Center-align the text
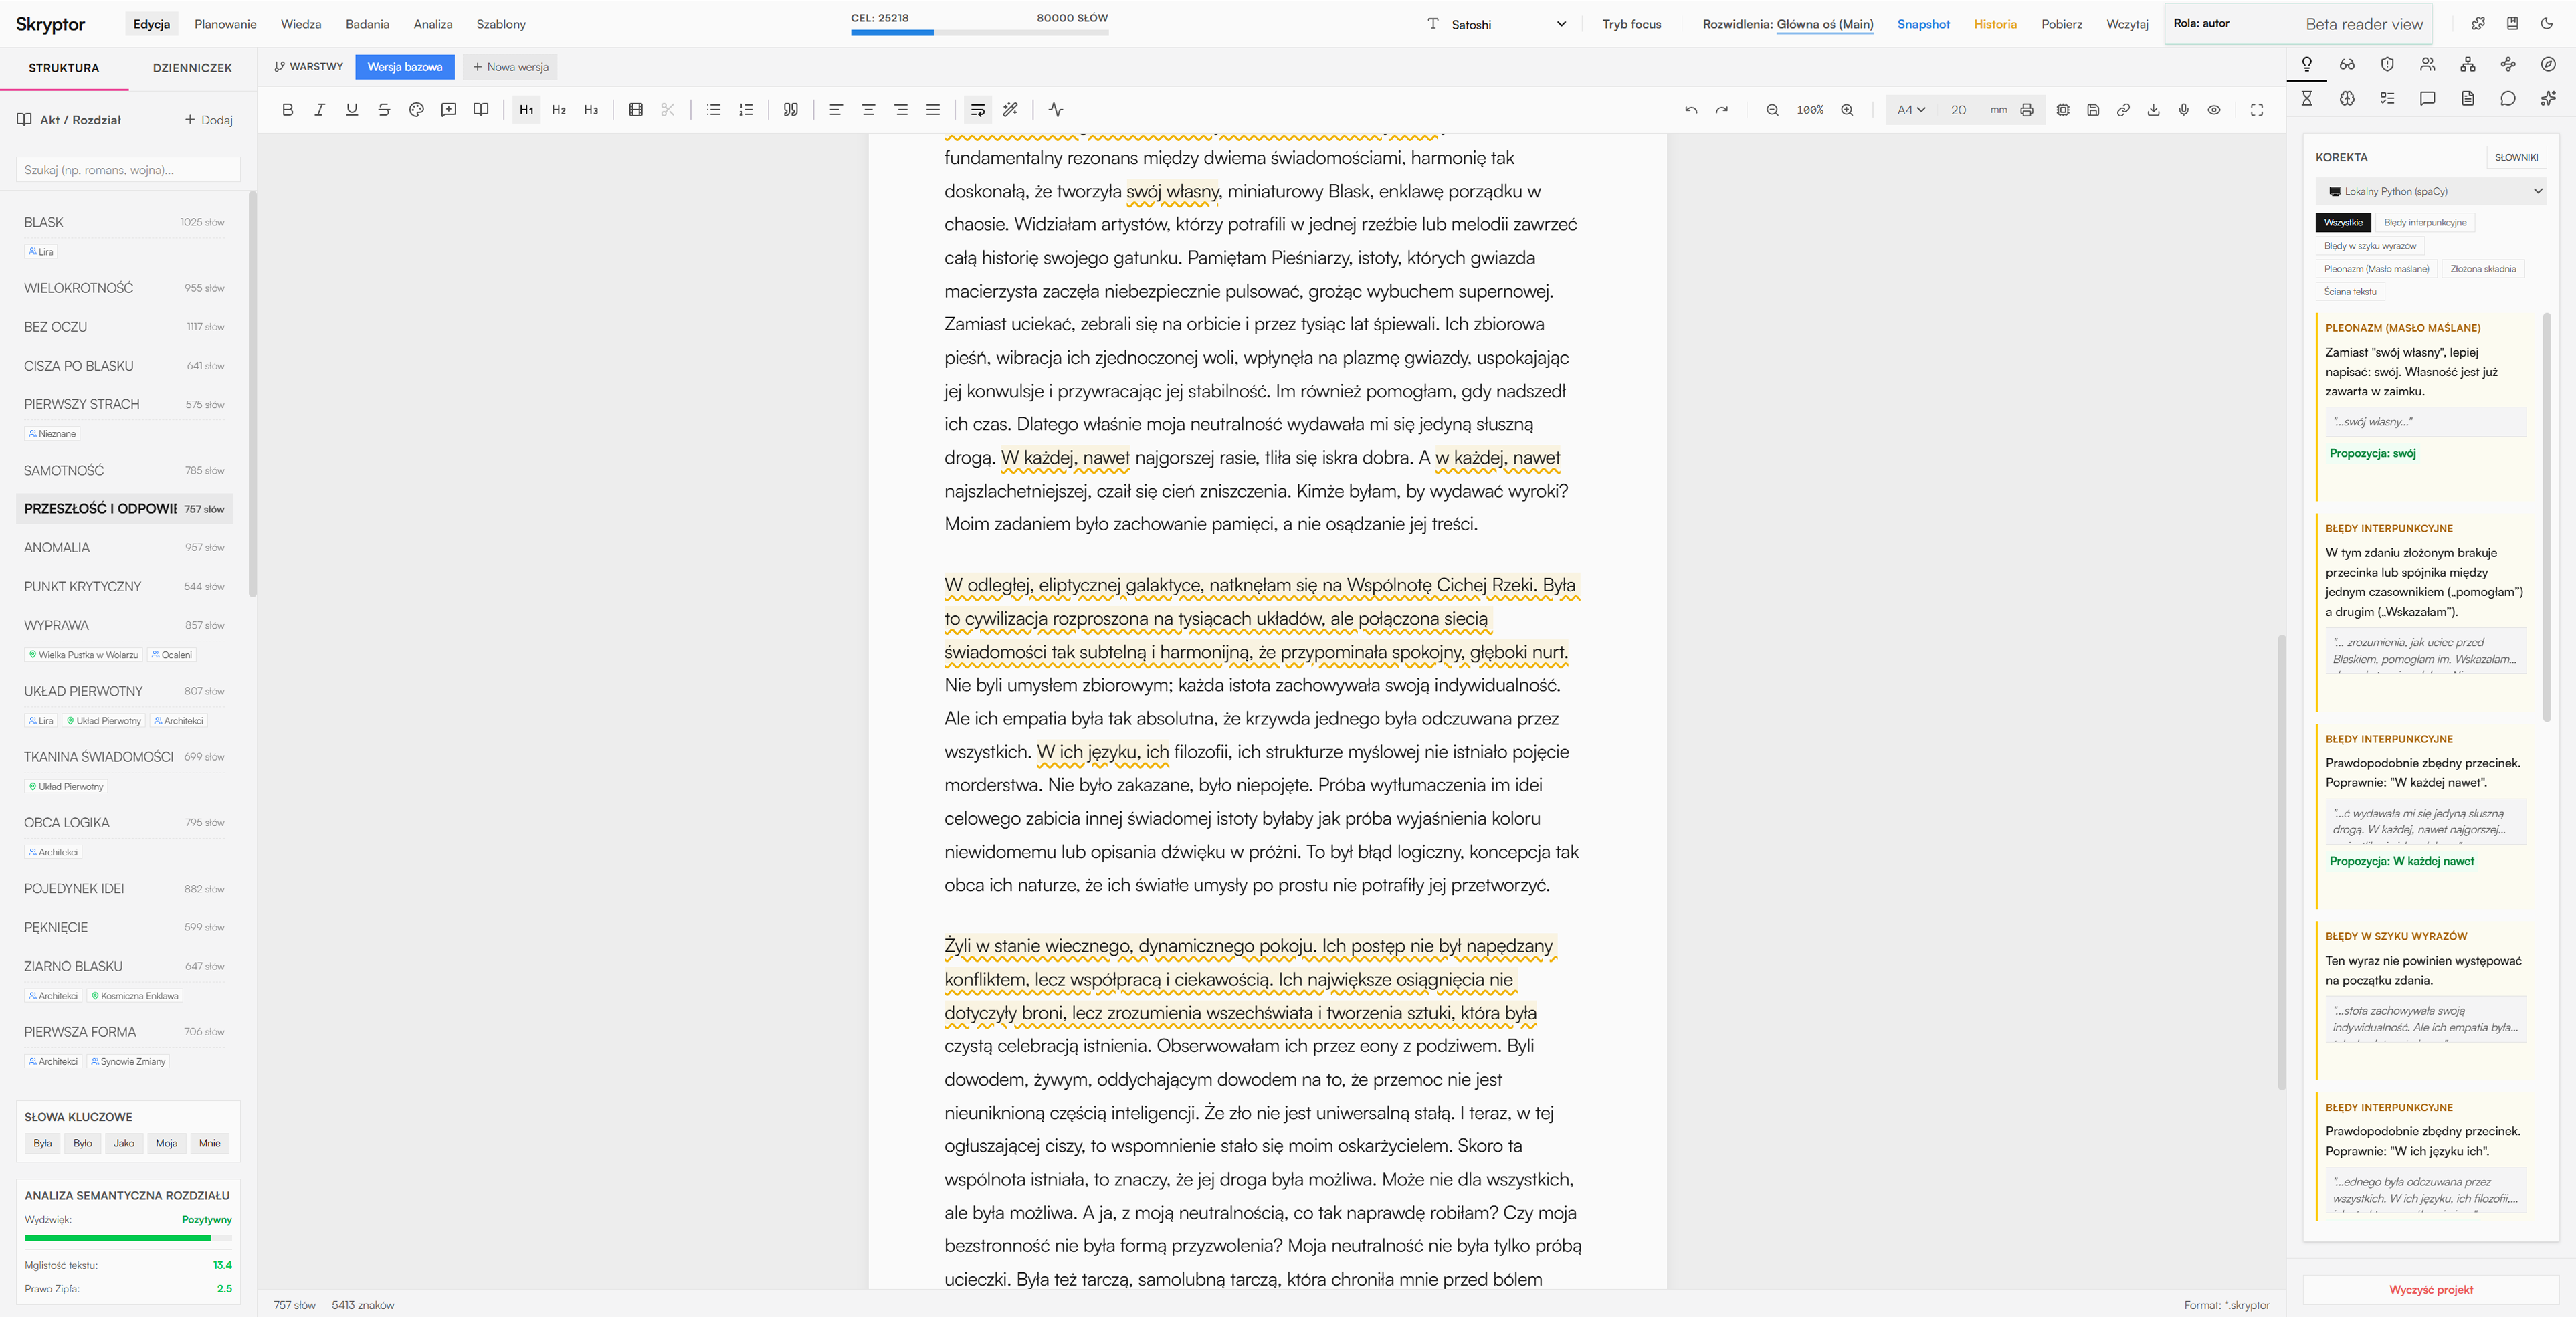The height and width of the screenshot is (1317, 2576). [869, 110]
